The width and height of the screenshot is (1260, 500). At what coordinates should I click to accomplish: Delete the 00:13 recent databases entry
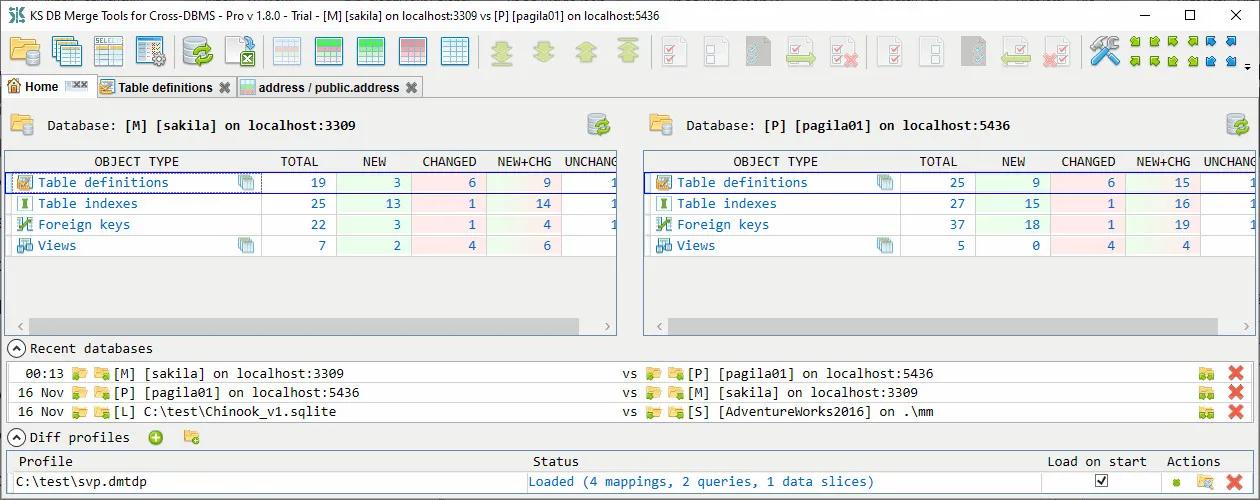click(1236, 373)
